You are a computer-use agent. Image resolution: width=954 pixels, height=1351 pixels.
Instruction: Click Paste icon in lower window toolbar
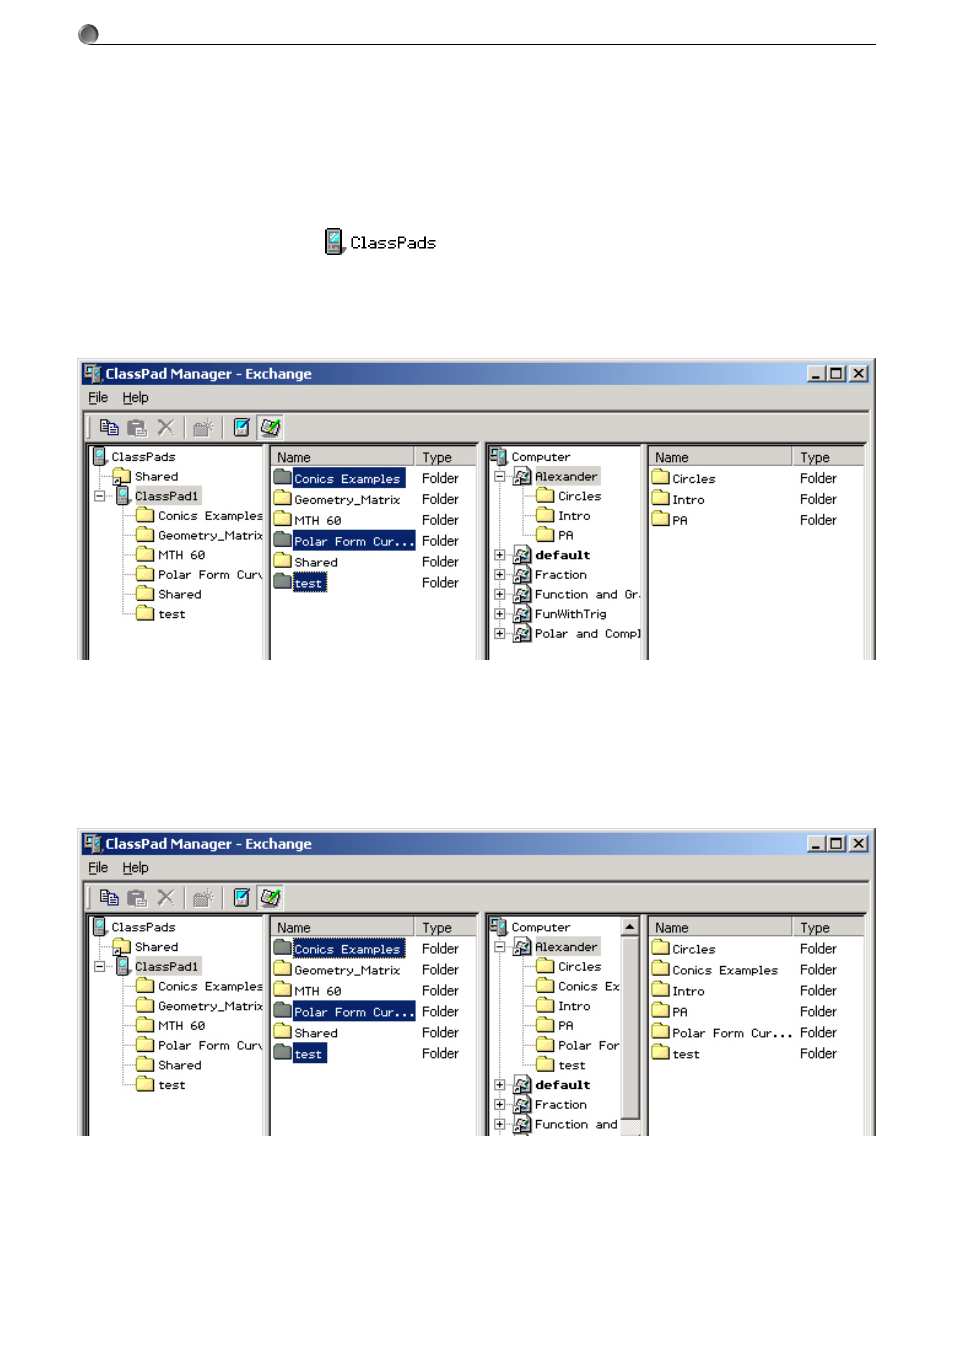(137, 898)
